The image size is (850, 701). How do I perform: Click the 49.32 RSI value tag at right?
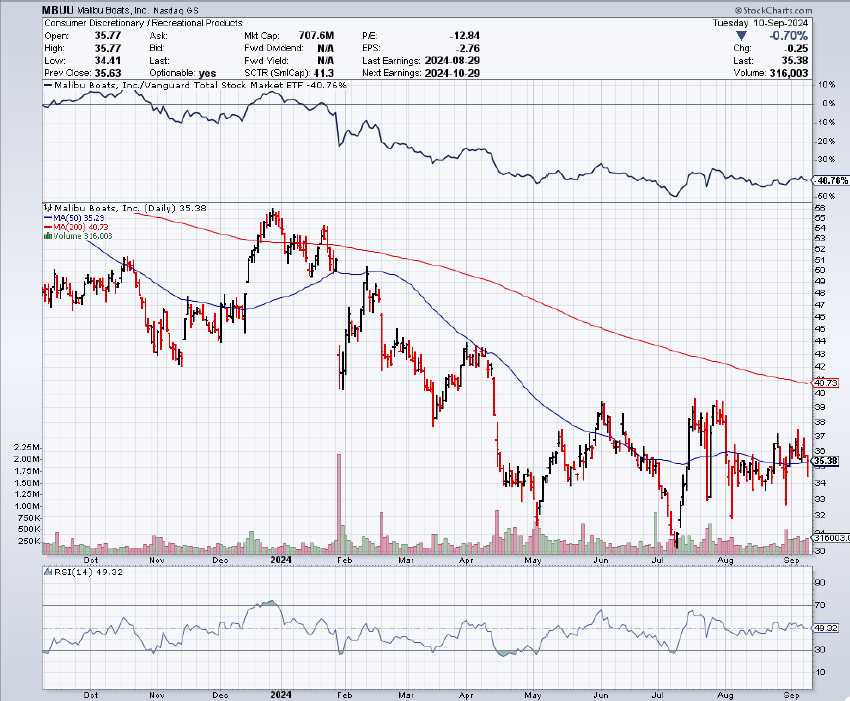[x=826, y=628]
